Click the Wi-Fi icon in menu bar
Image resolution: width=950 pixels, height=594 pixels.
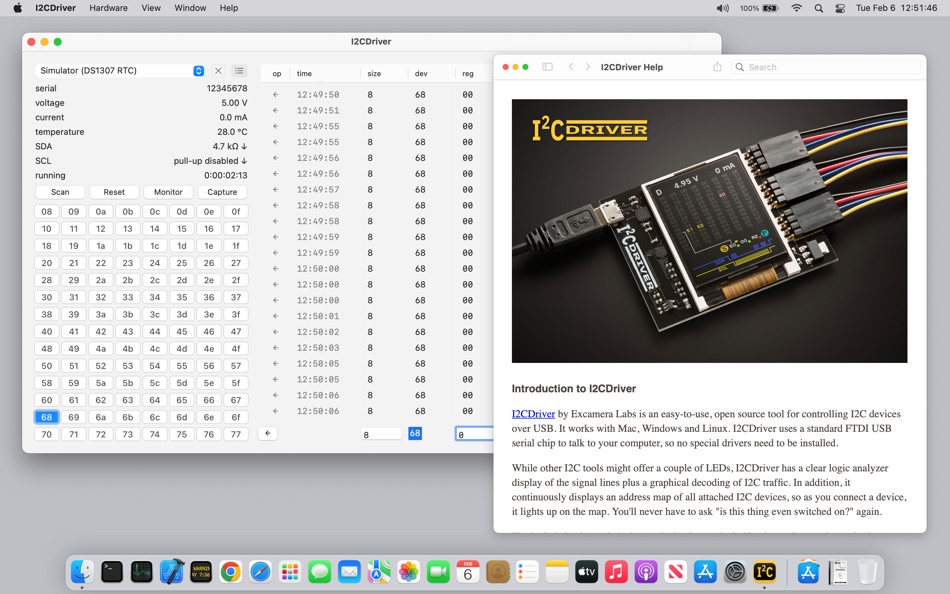[797, 8]
